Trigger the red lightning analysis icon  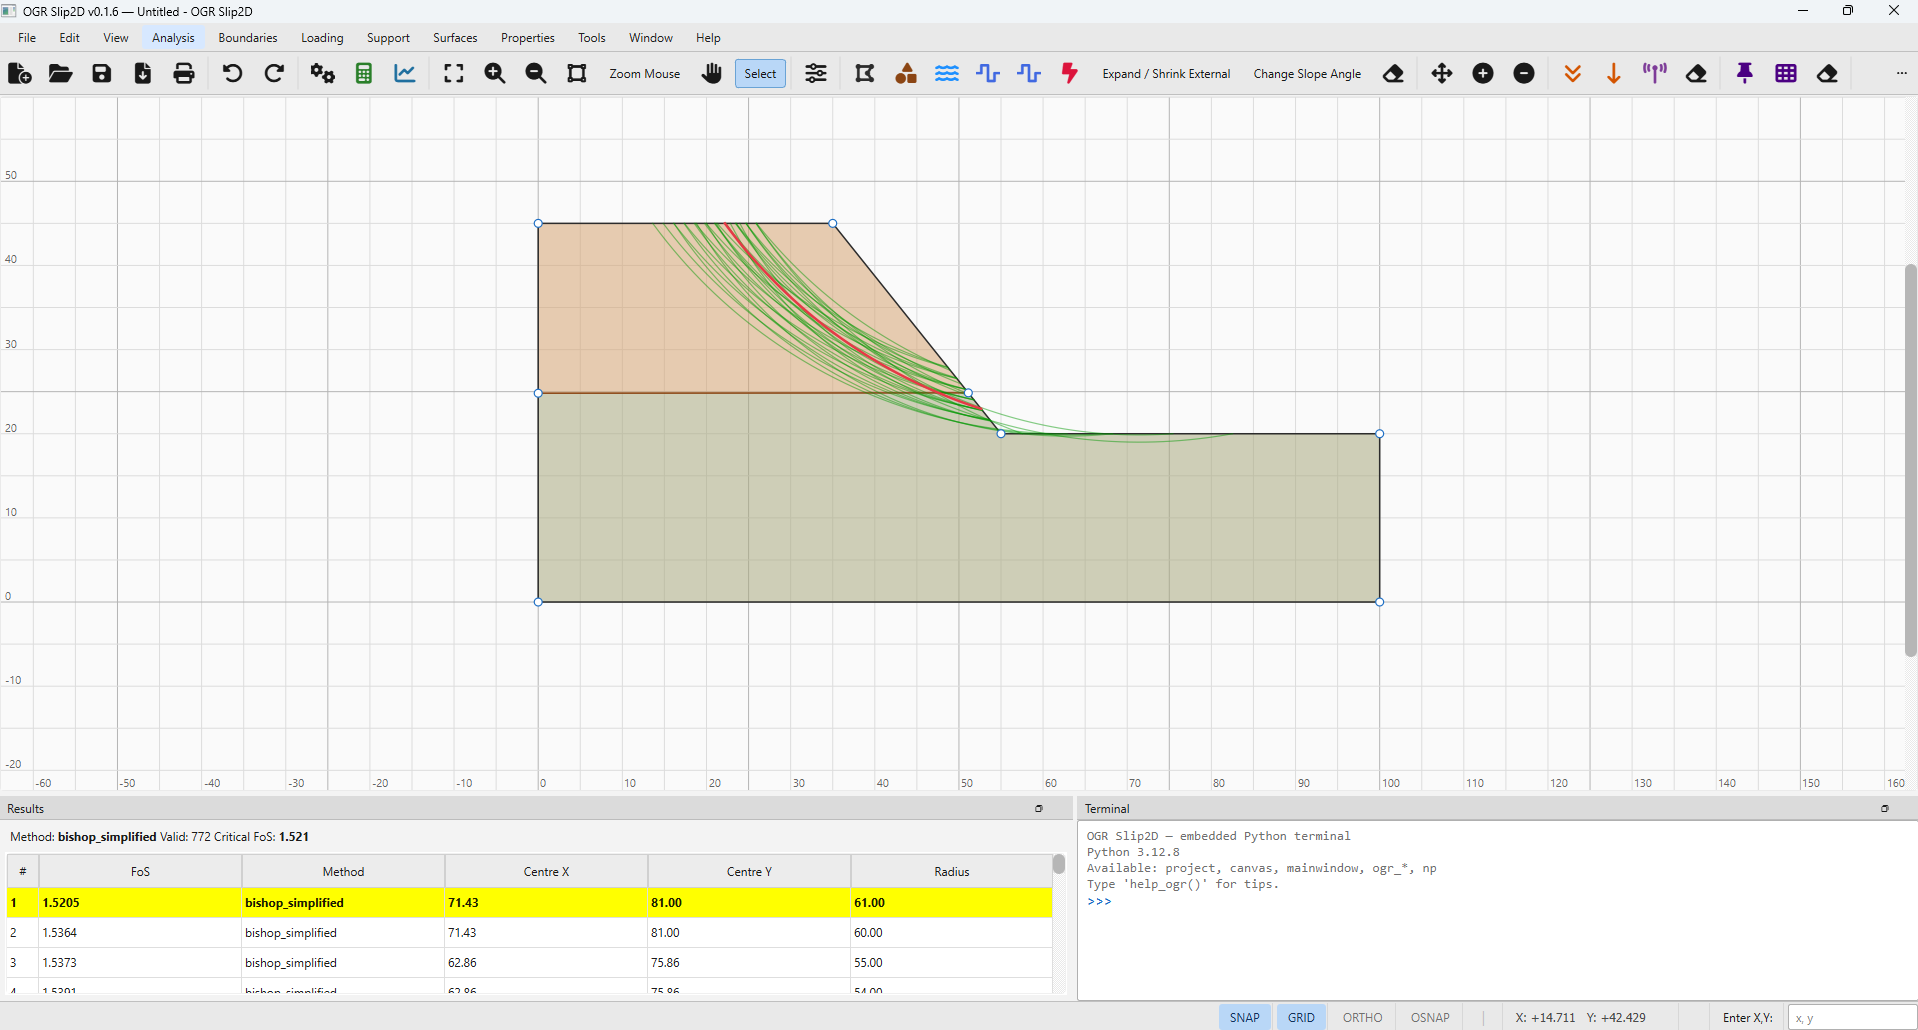tap(1069, 73)
